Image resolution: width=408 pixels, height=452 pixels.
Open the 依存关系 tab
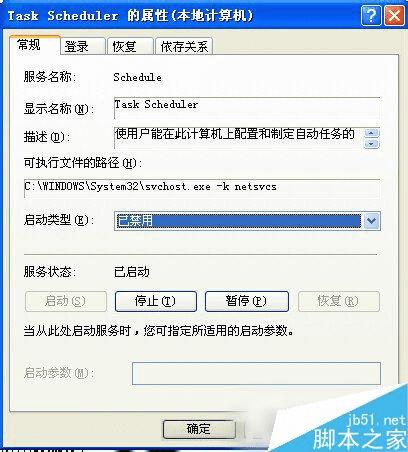pos(184,46)
